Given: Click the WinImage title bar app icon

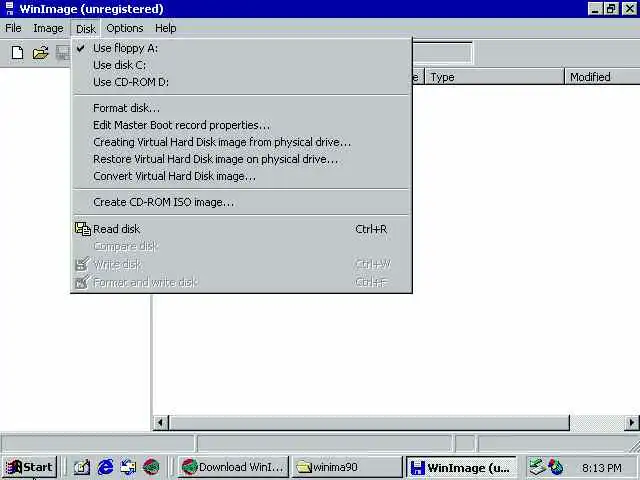Looking at the screenshot, I should click(x=9, y=9).
